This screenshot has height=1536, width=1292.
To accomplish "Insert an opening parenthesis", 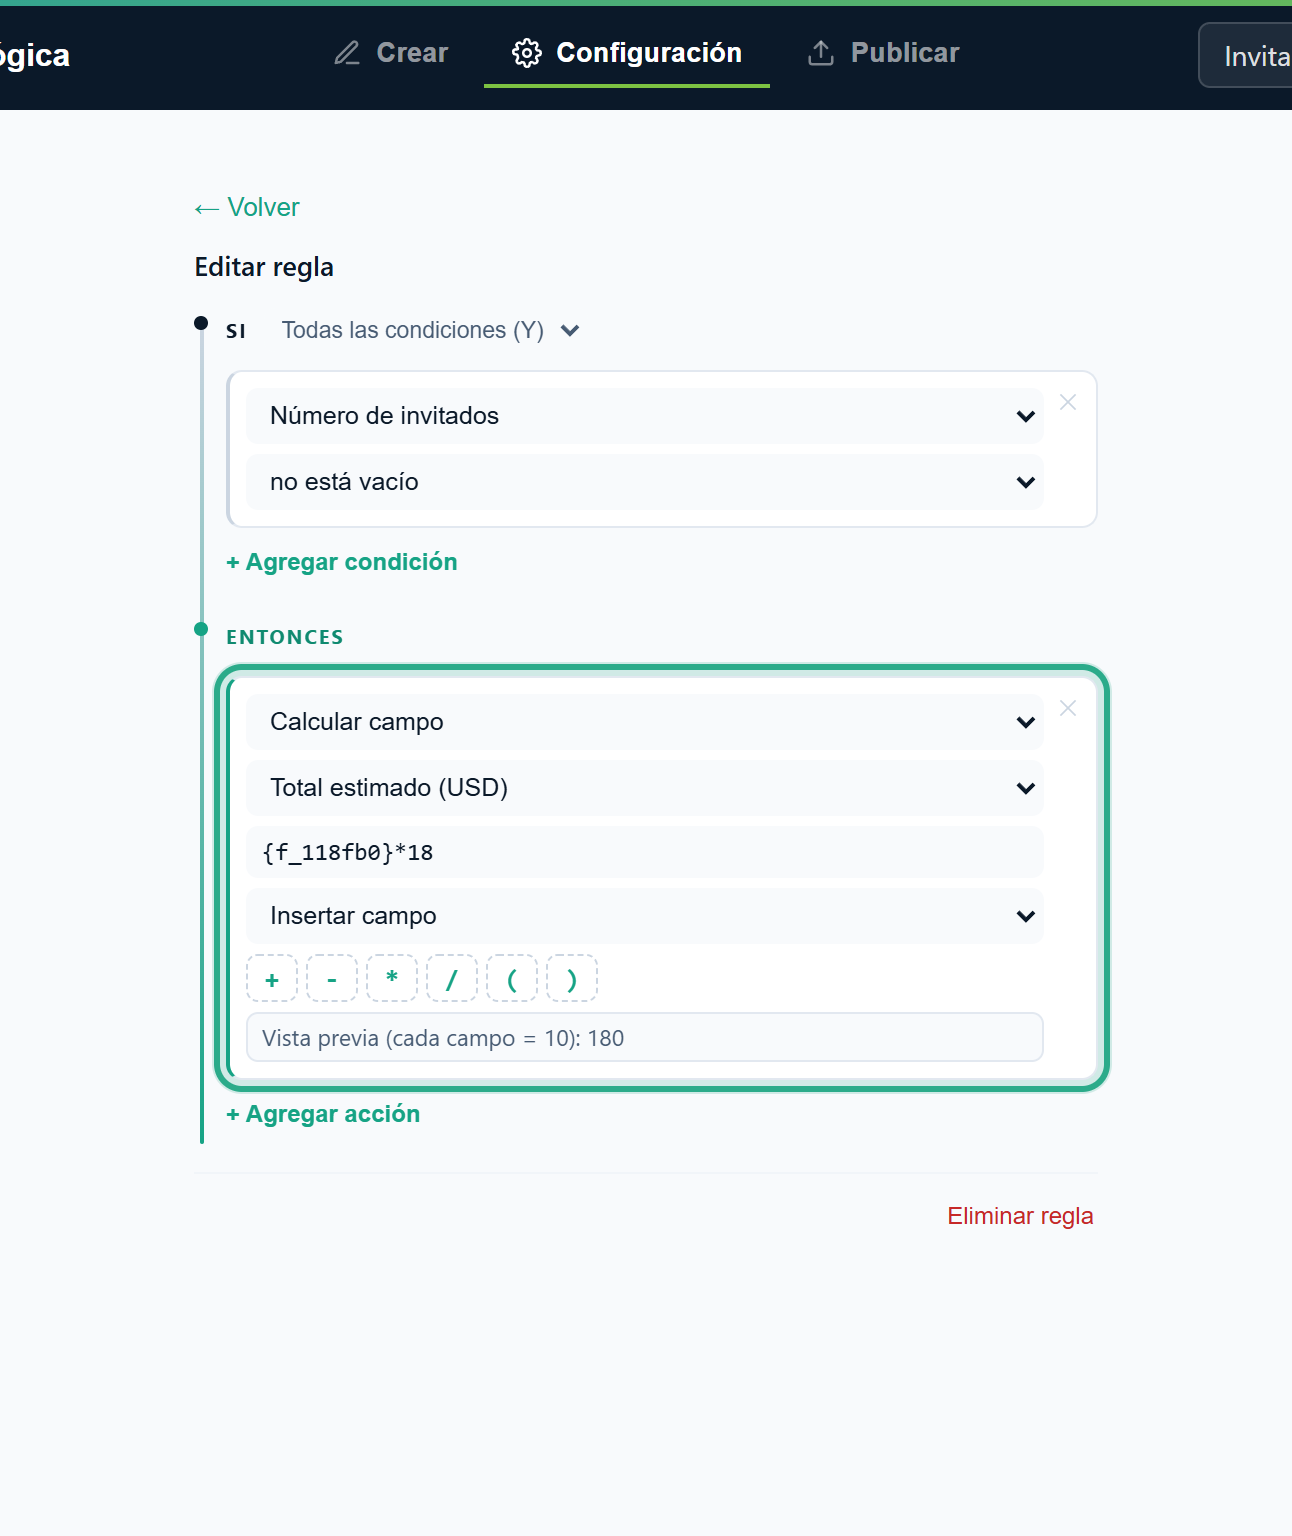I will (x=512, y=979).
